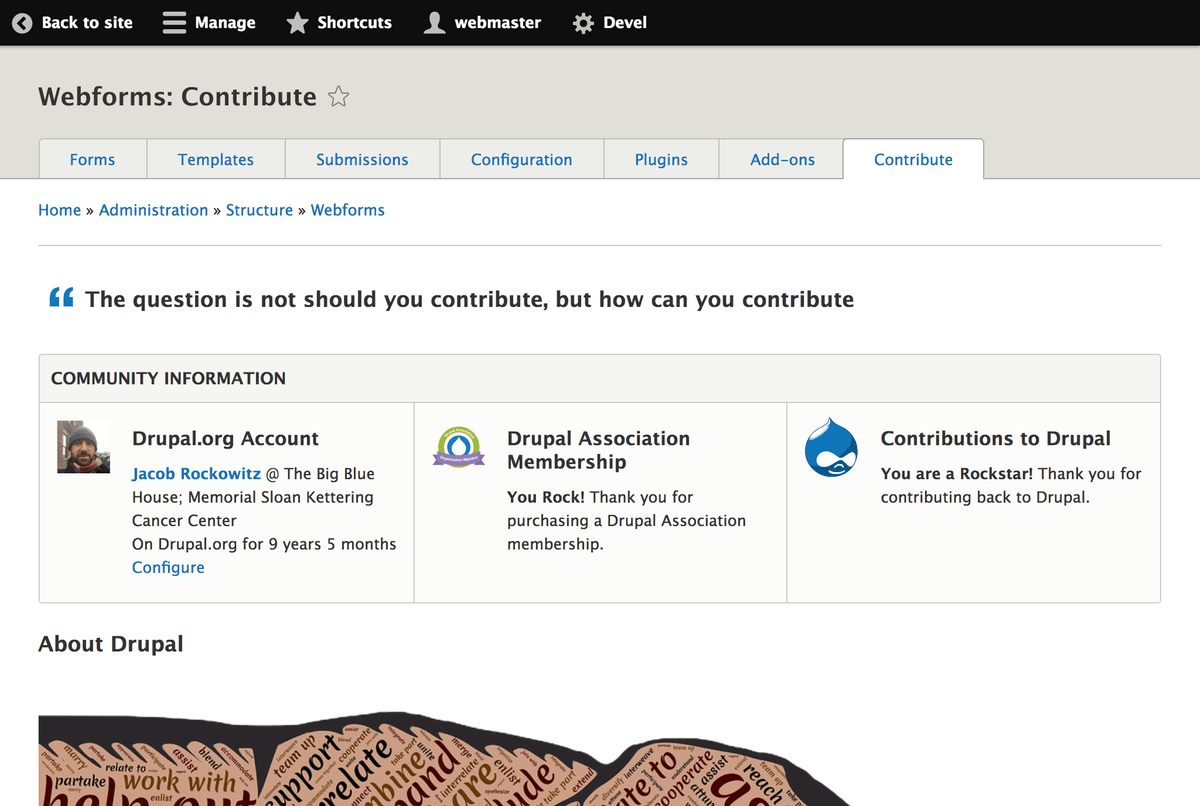Screen dimensions: 1200x806
Task: Switch to the Templates tab
Action: pos(216,159)
